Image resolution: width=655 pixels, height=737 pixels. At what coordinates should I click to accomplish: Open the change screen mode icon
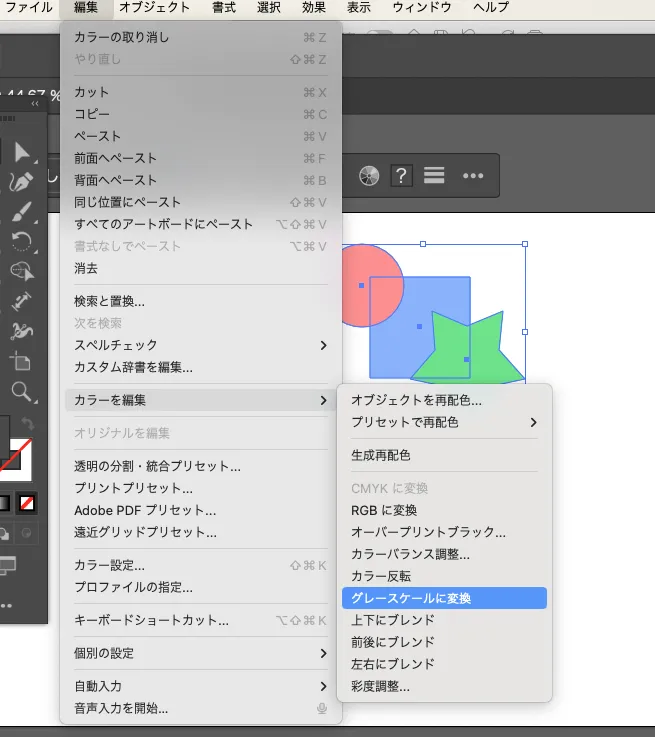pyautogui.click(x=8, y=565)
